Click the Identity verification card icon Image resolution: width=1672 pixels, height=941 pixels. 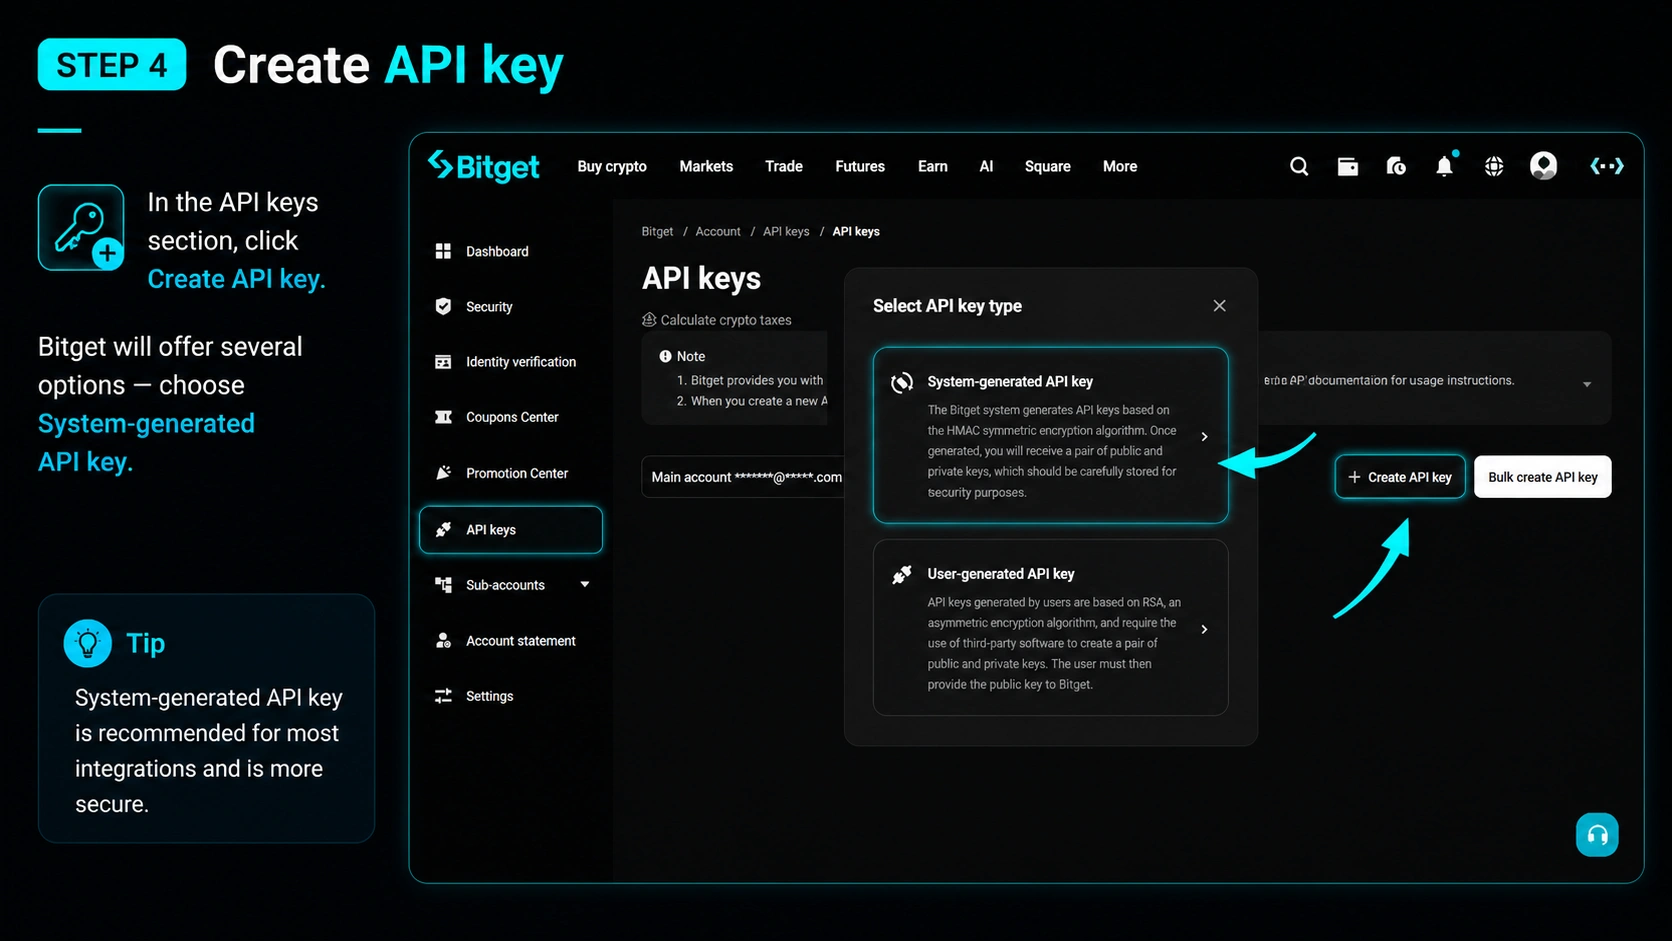click(443, 362)
